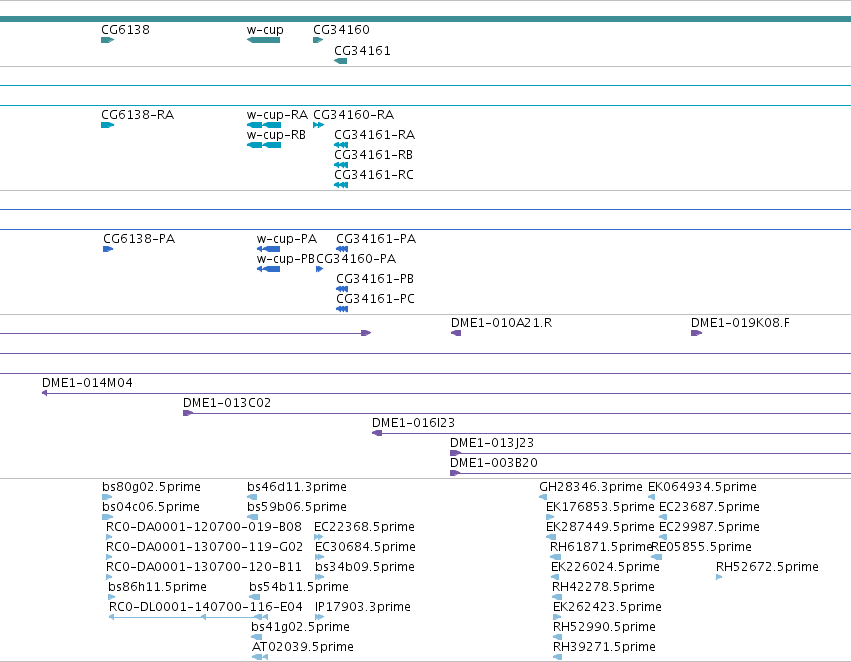Select EST RH52672.5prime

coord(767,568)
